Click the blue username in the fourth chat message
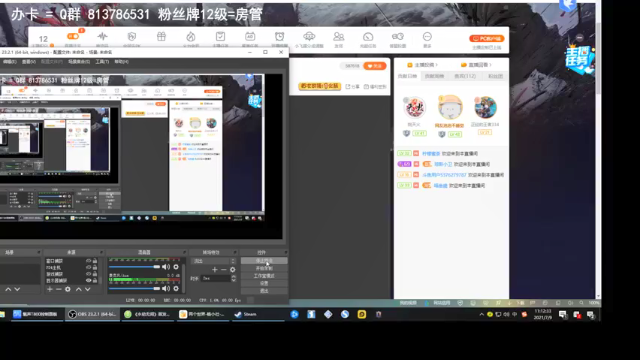This screenshot has width=640, height=360. (440, 186)
